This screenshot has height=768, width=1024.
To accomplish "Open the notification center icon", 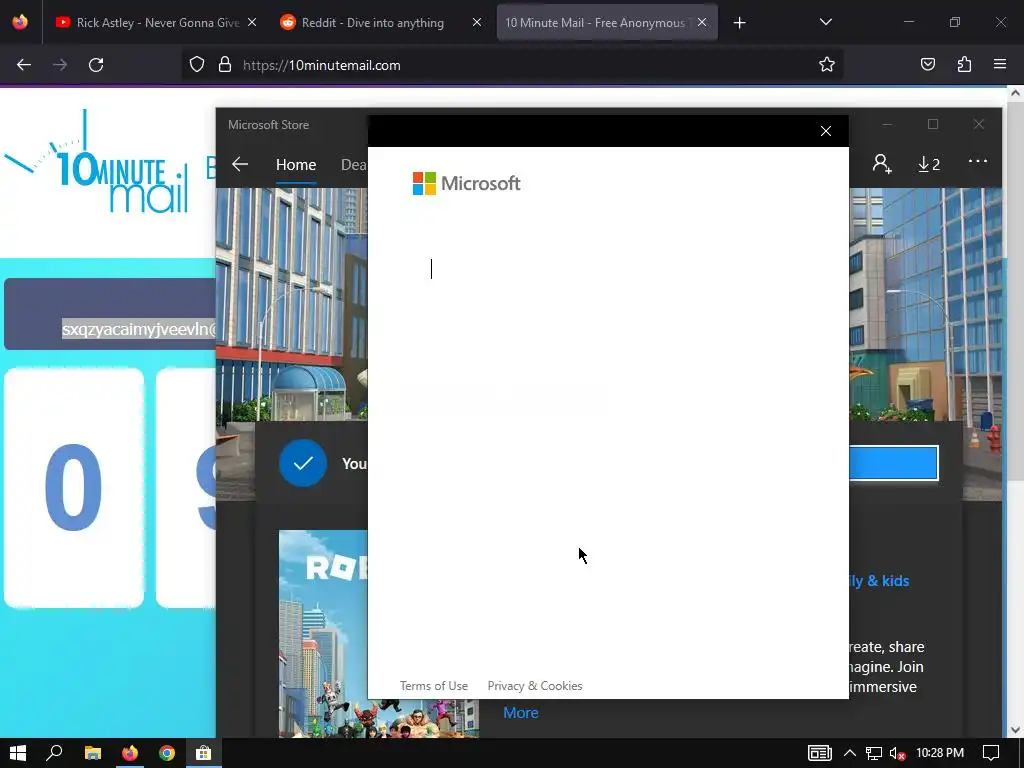I will point(991,753).
